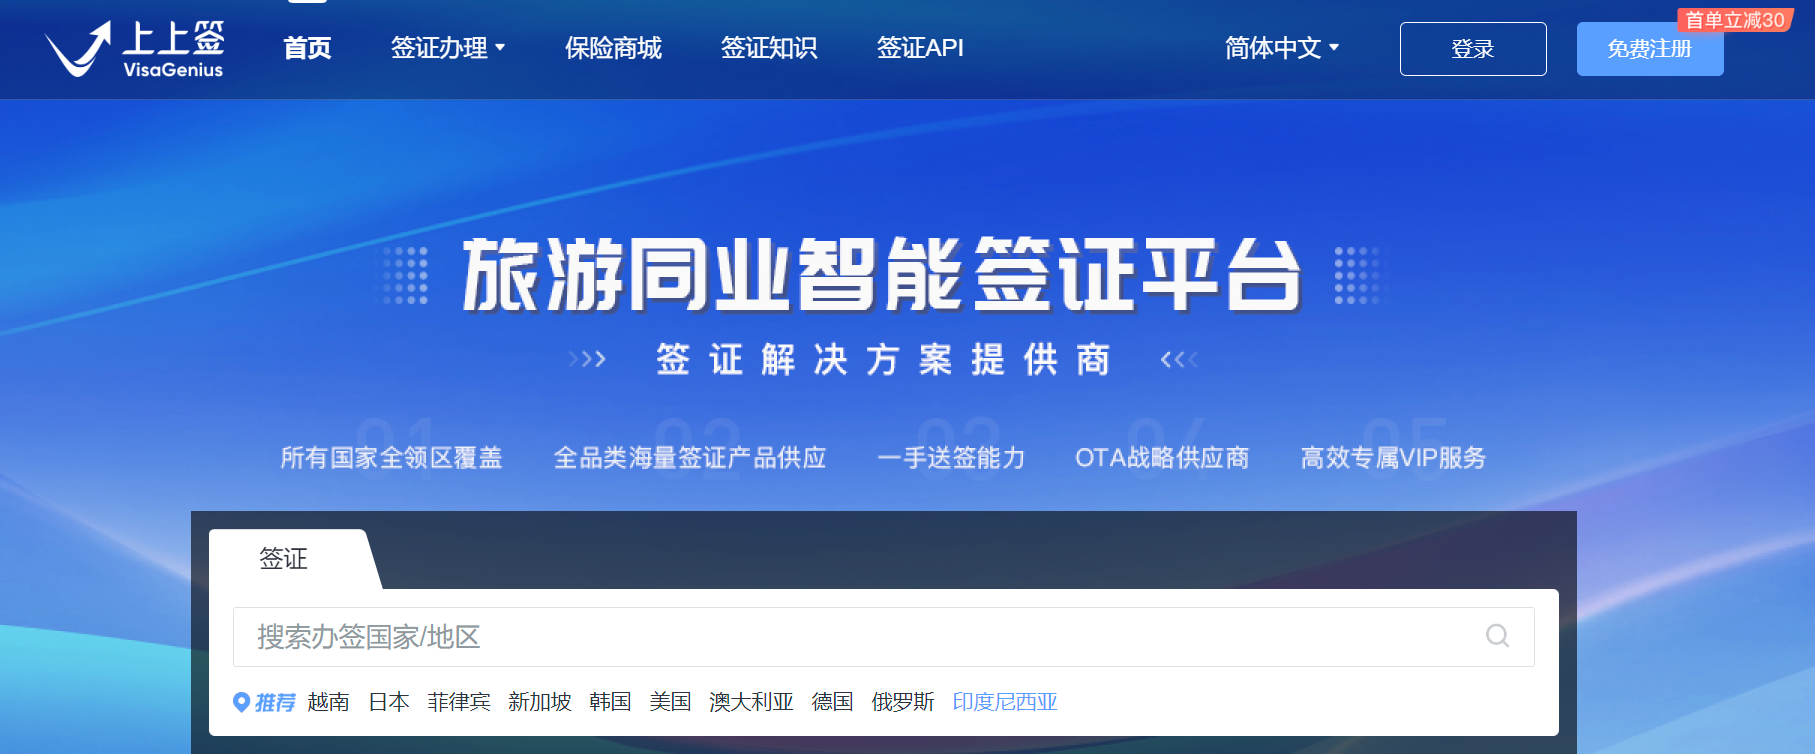Open the 签证API menu item
The width and height of the screenshot is (1815, 754).
pyautogui.click(x=920, y=48)
